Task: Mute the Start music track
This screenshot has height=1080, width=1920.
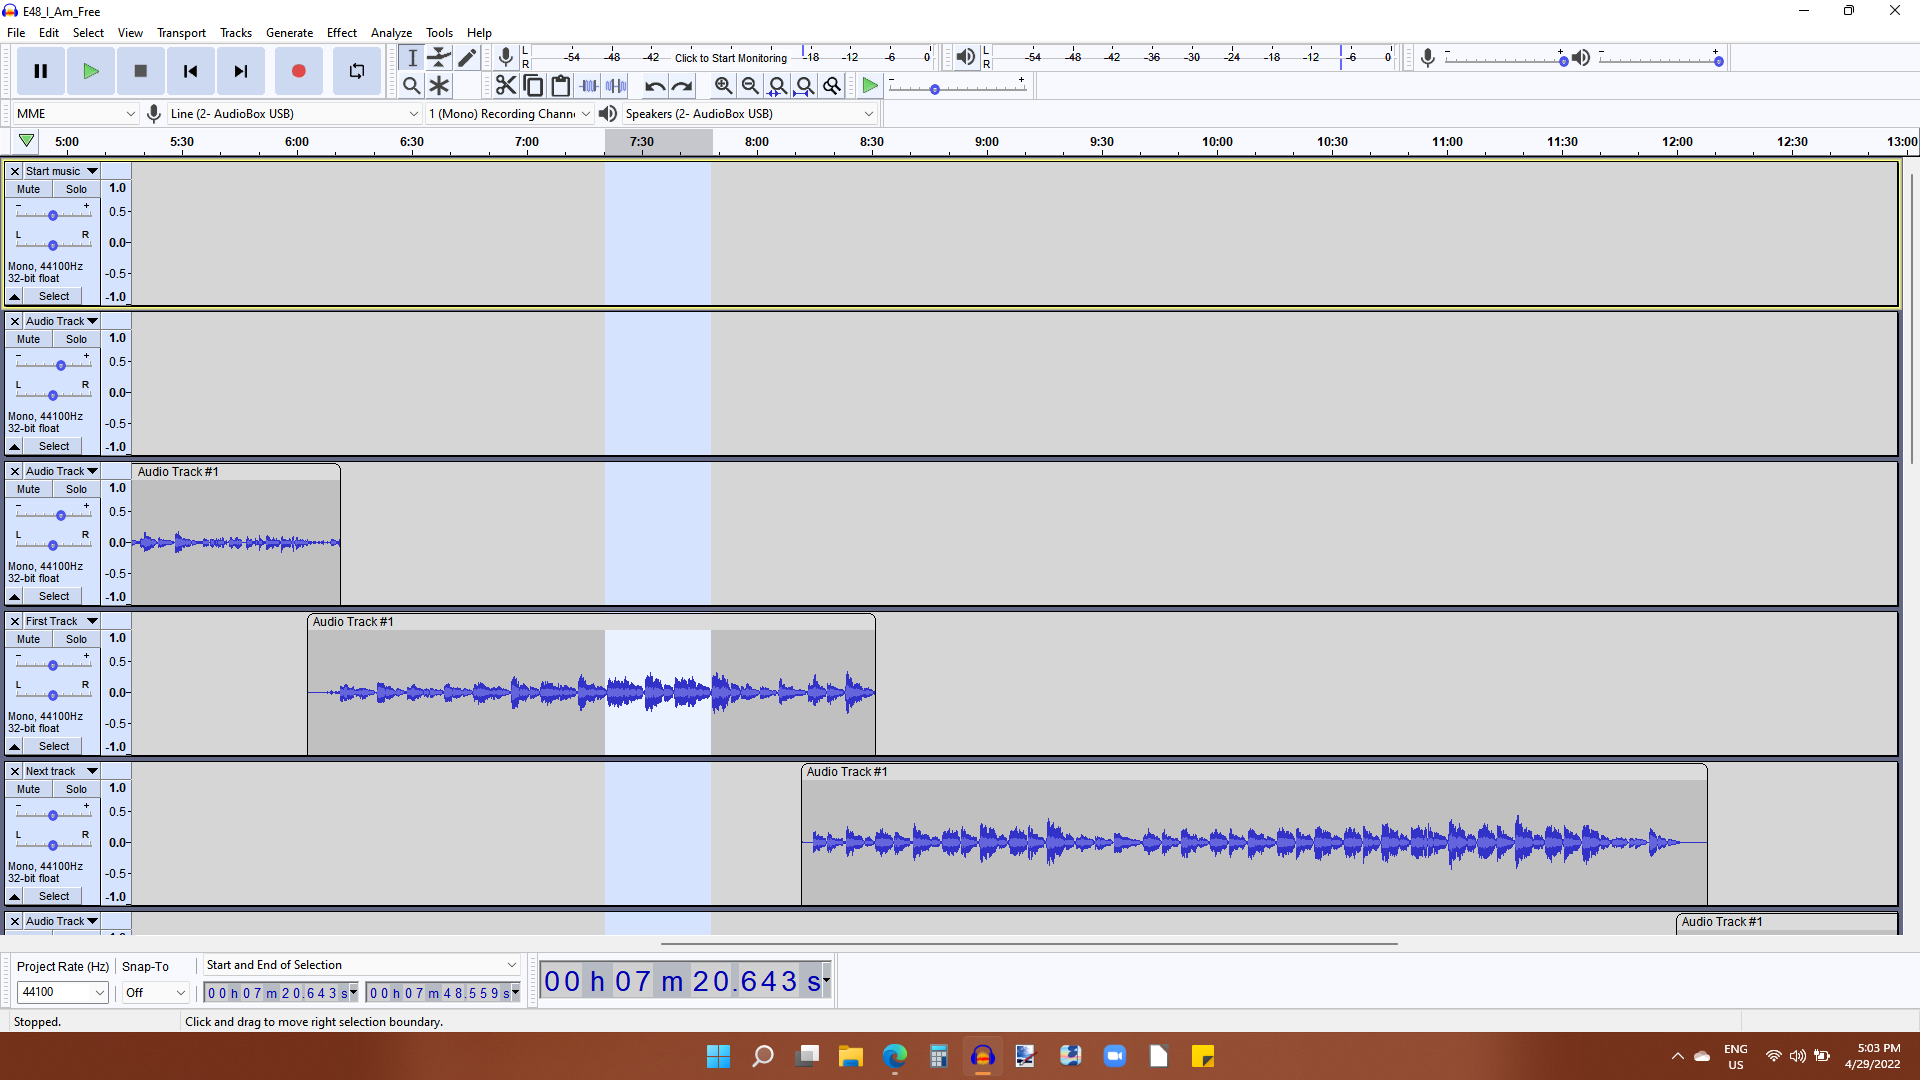Action: coord(28,189)
